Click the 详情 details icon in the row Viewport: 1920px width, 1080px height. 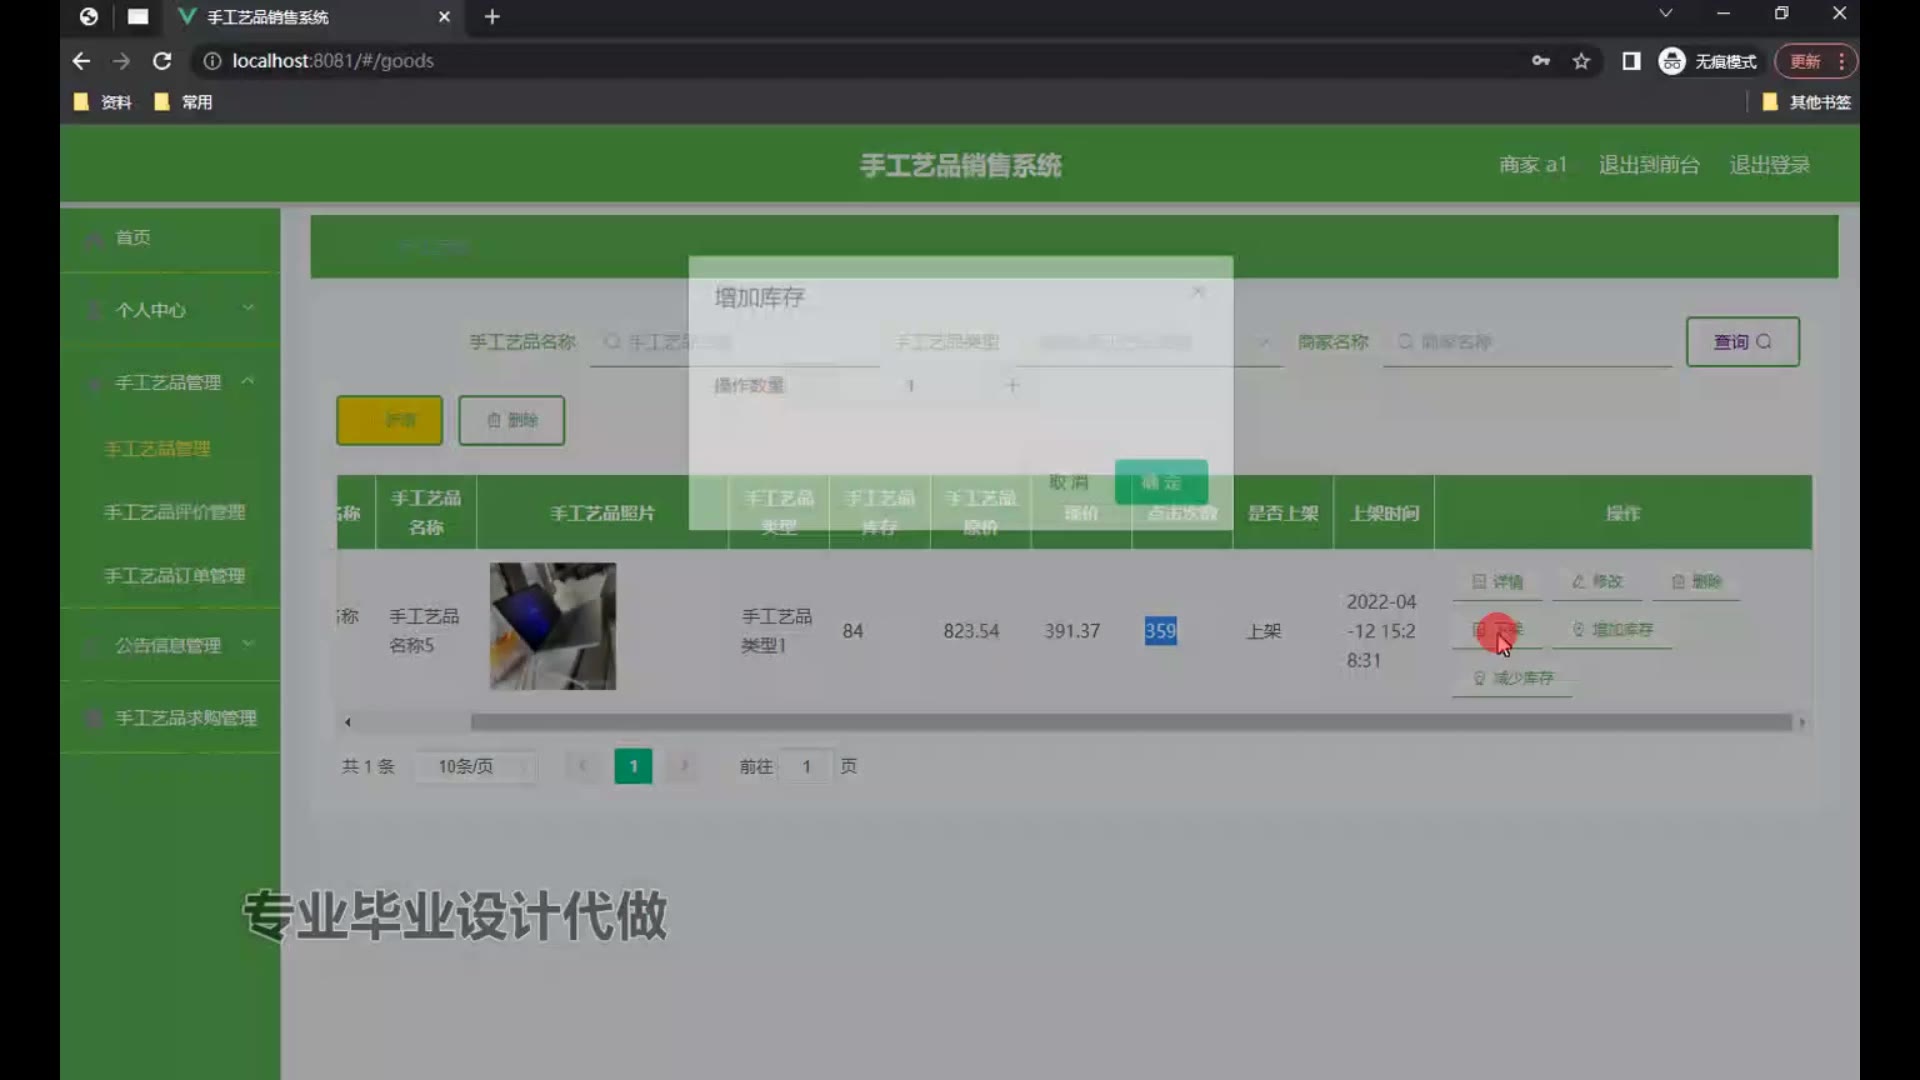(x=1479, y=582)
